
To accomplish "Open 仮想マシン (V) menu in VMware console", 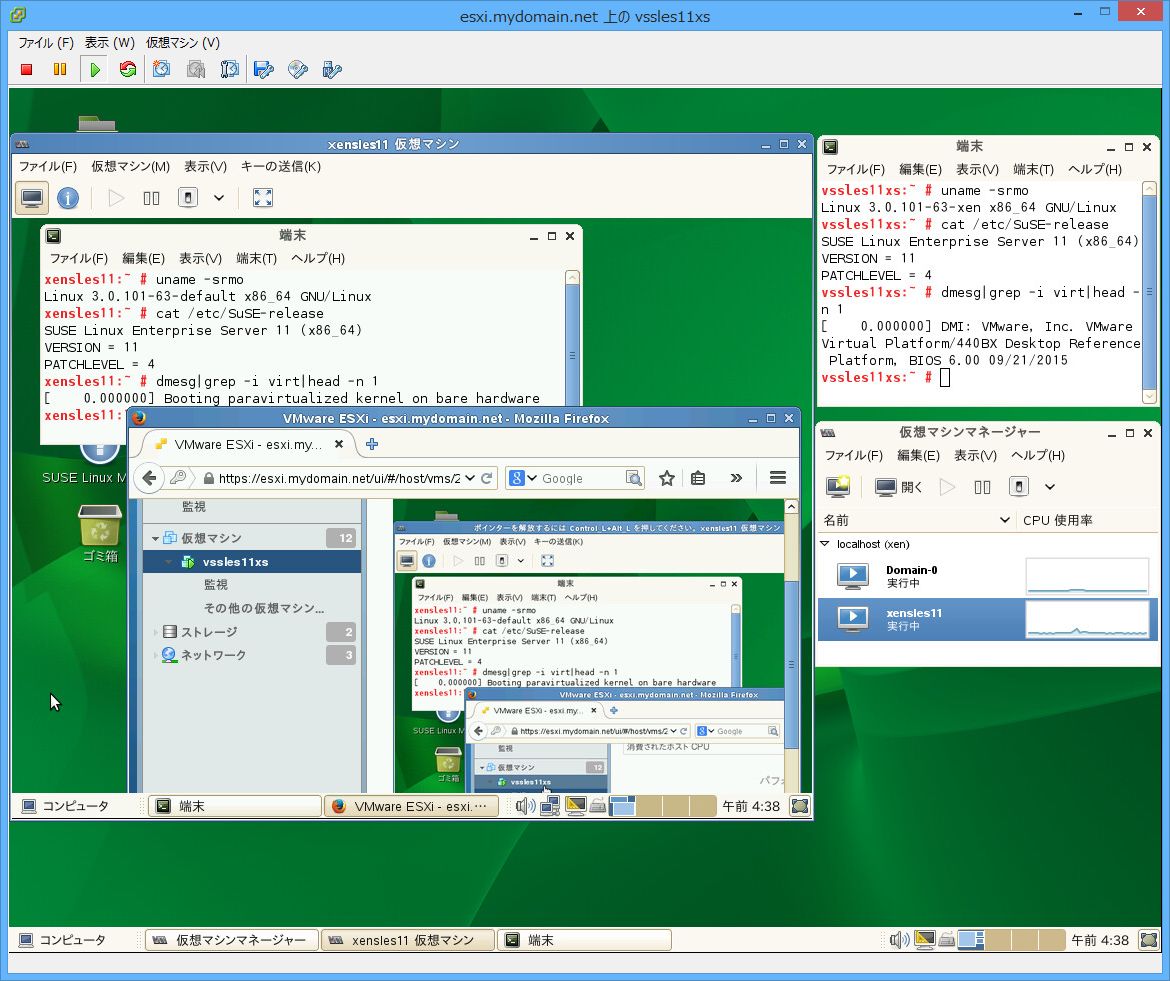I will click(x=183, y=43).
